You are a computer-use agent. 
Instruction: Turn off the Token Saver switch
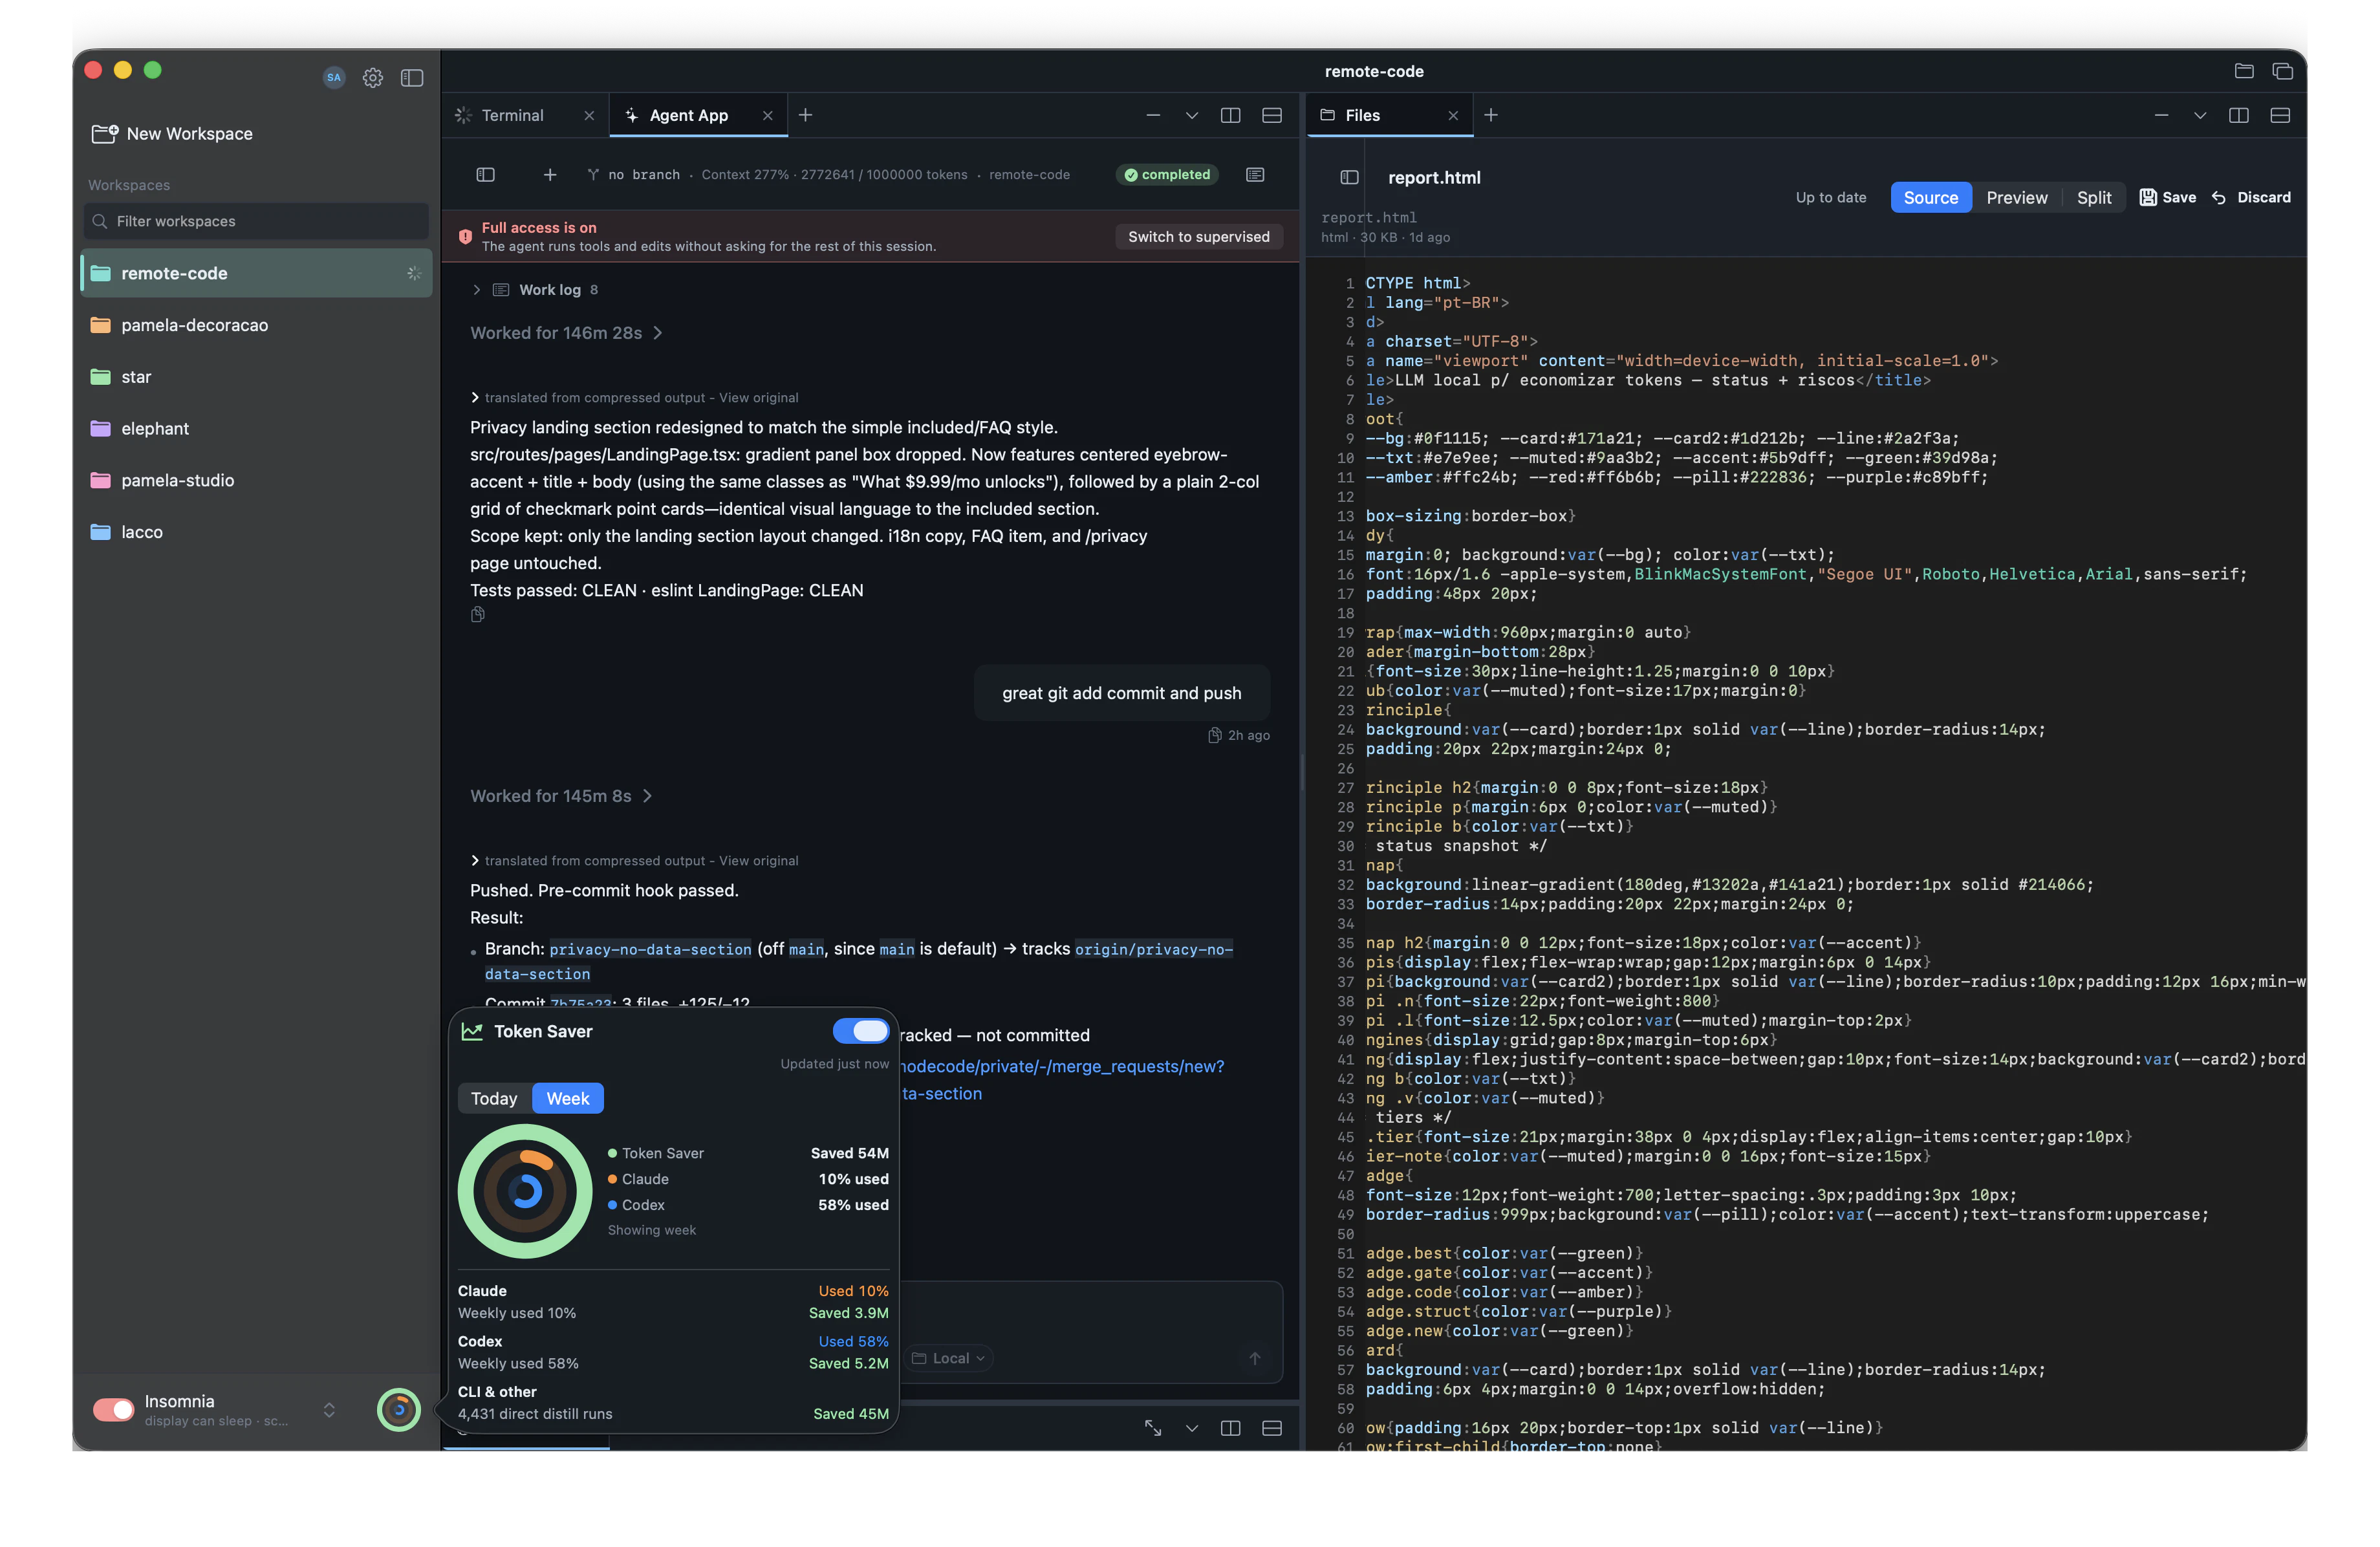tap(860, 1031)
